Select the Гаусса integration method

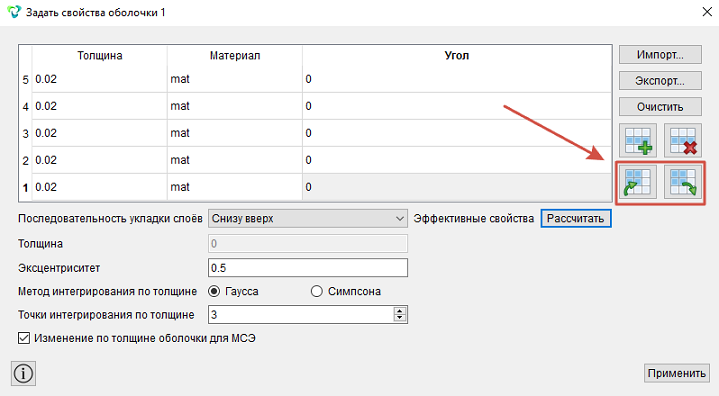click(x=214, y=291)
